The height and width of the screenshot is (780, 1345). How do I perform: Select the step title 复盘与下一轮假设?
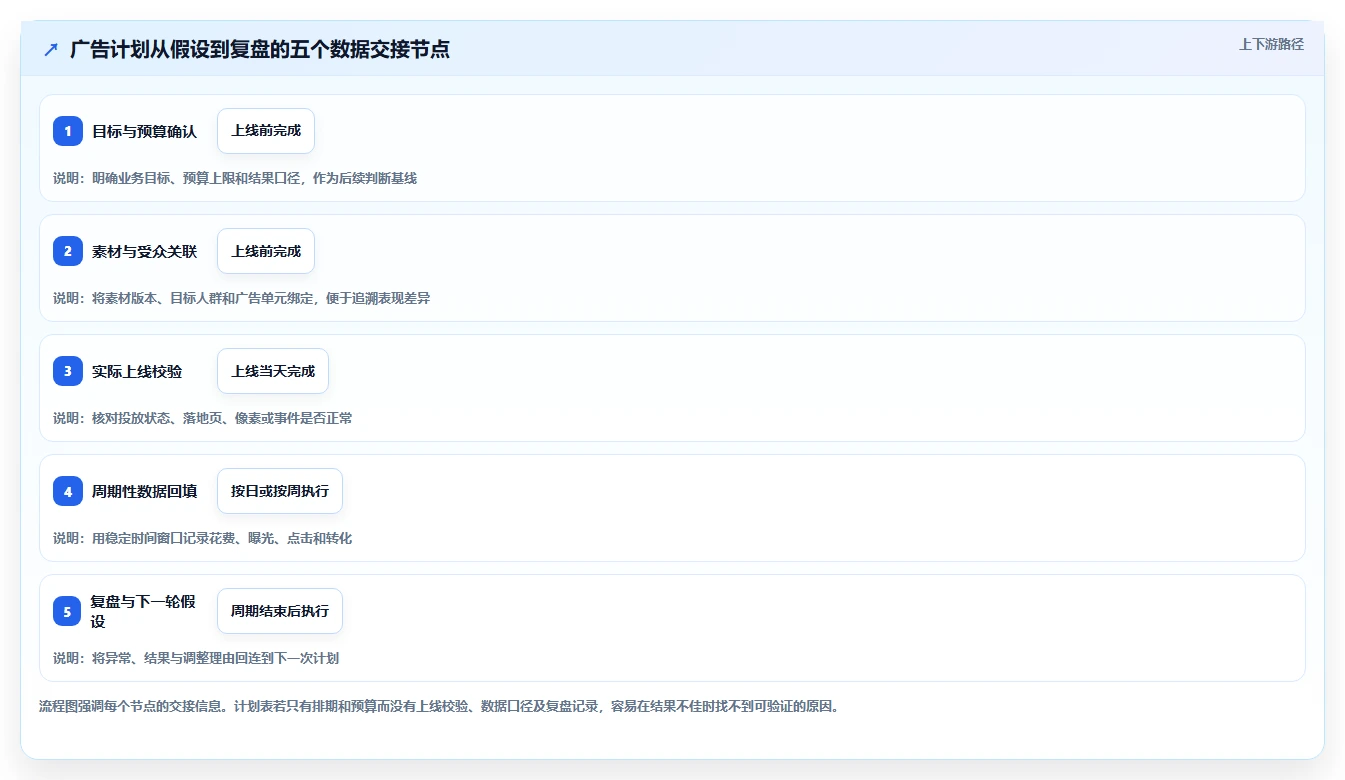(x=143, y=611)
